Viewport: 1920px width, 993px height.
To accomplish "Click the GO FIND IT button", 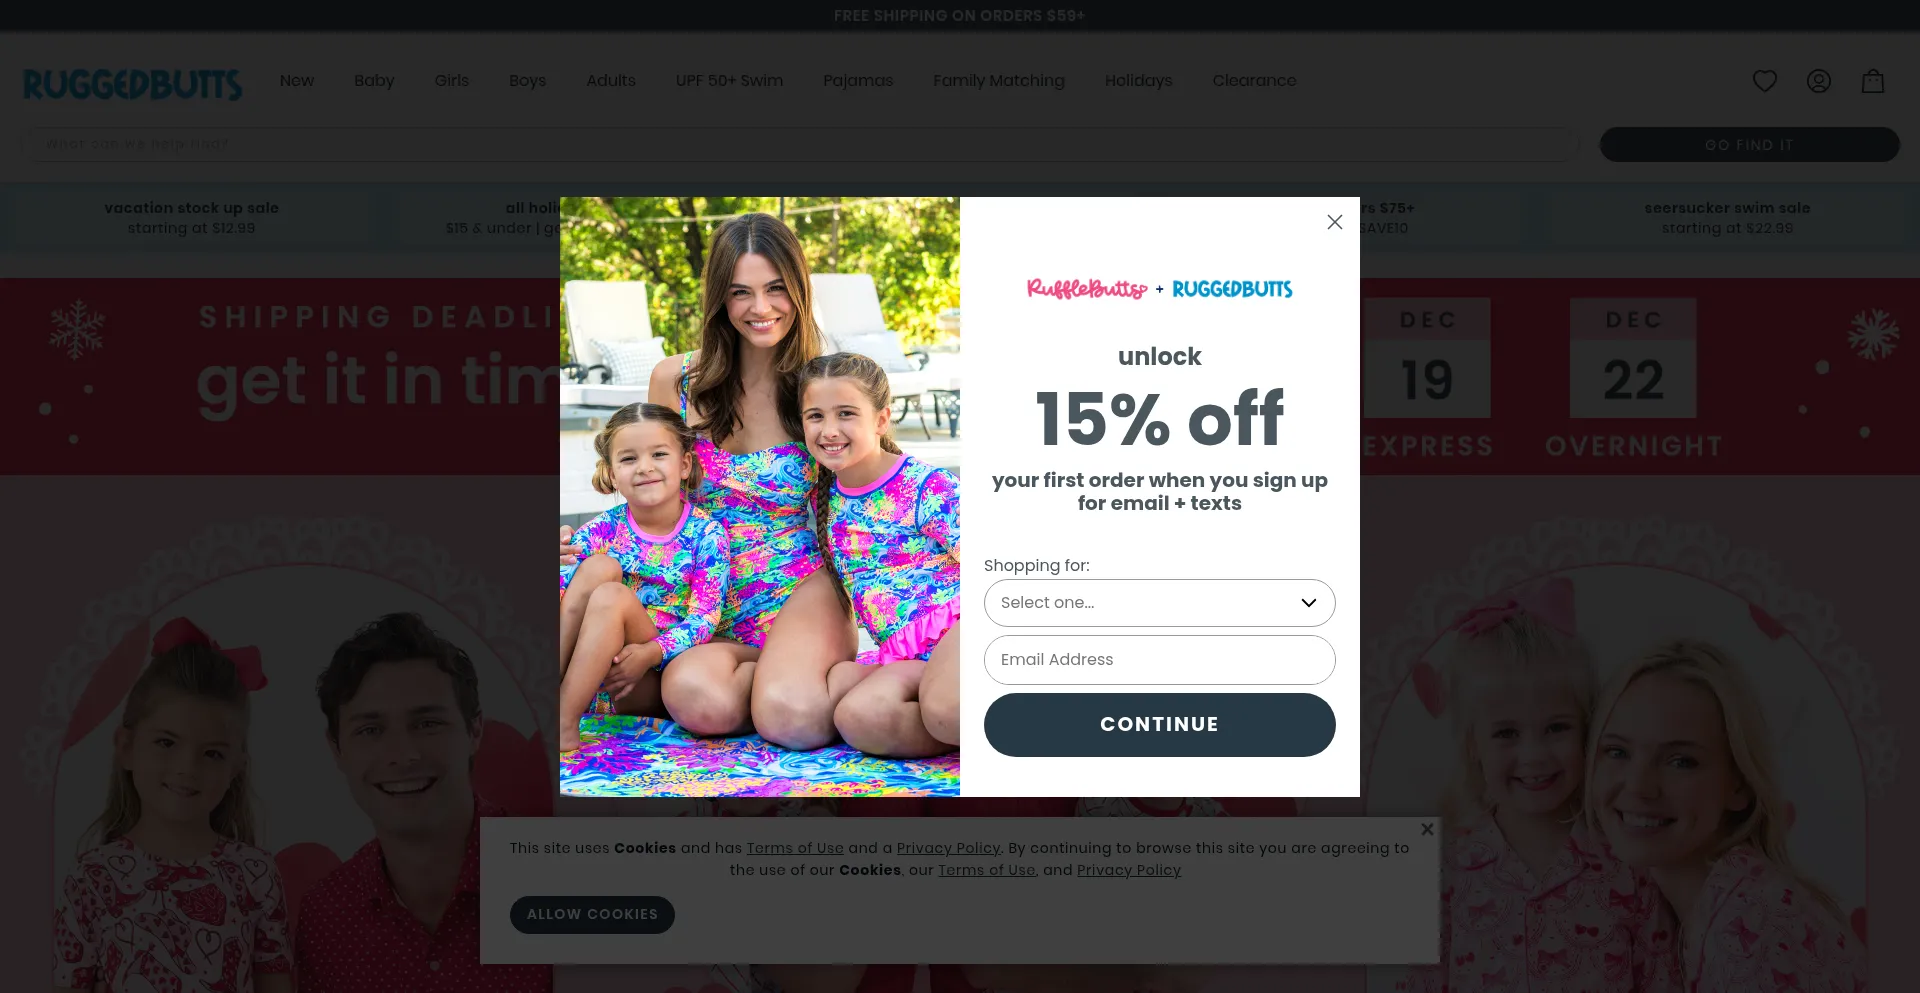I will tap(1750, 144).
